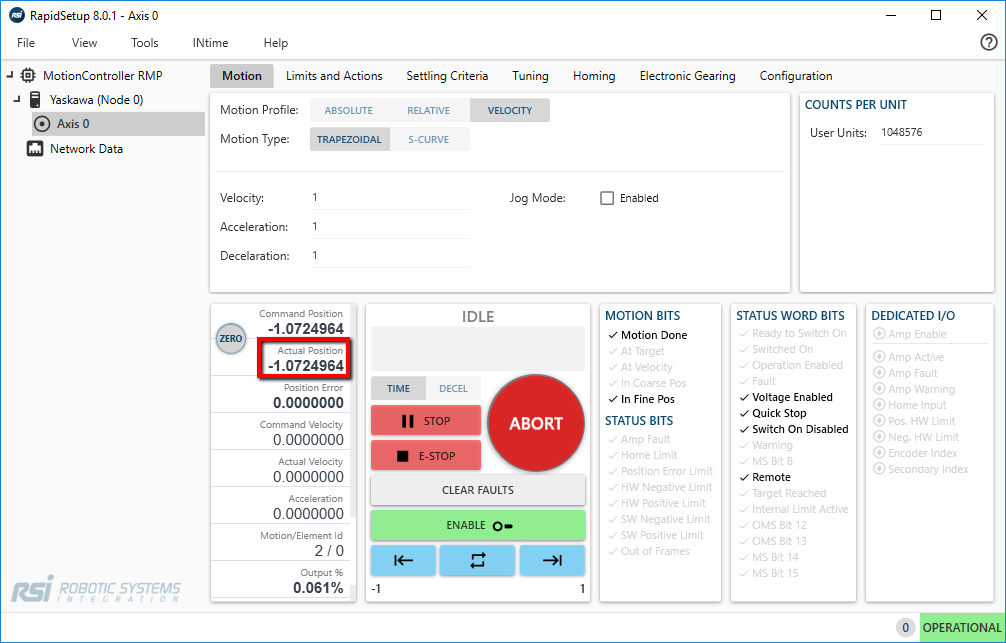The height and width of the screenshot is (643, 1006).
Task: Select the VELOCITY motion profile
Action: [509, 110]
